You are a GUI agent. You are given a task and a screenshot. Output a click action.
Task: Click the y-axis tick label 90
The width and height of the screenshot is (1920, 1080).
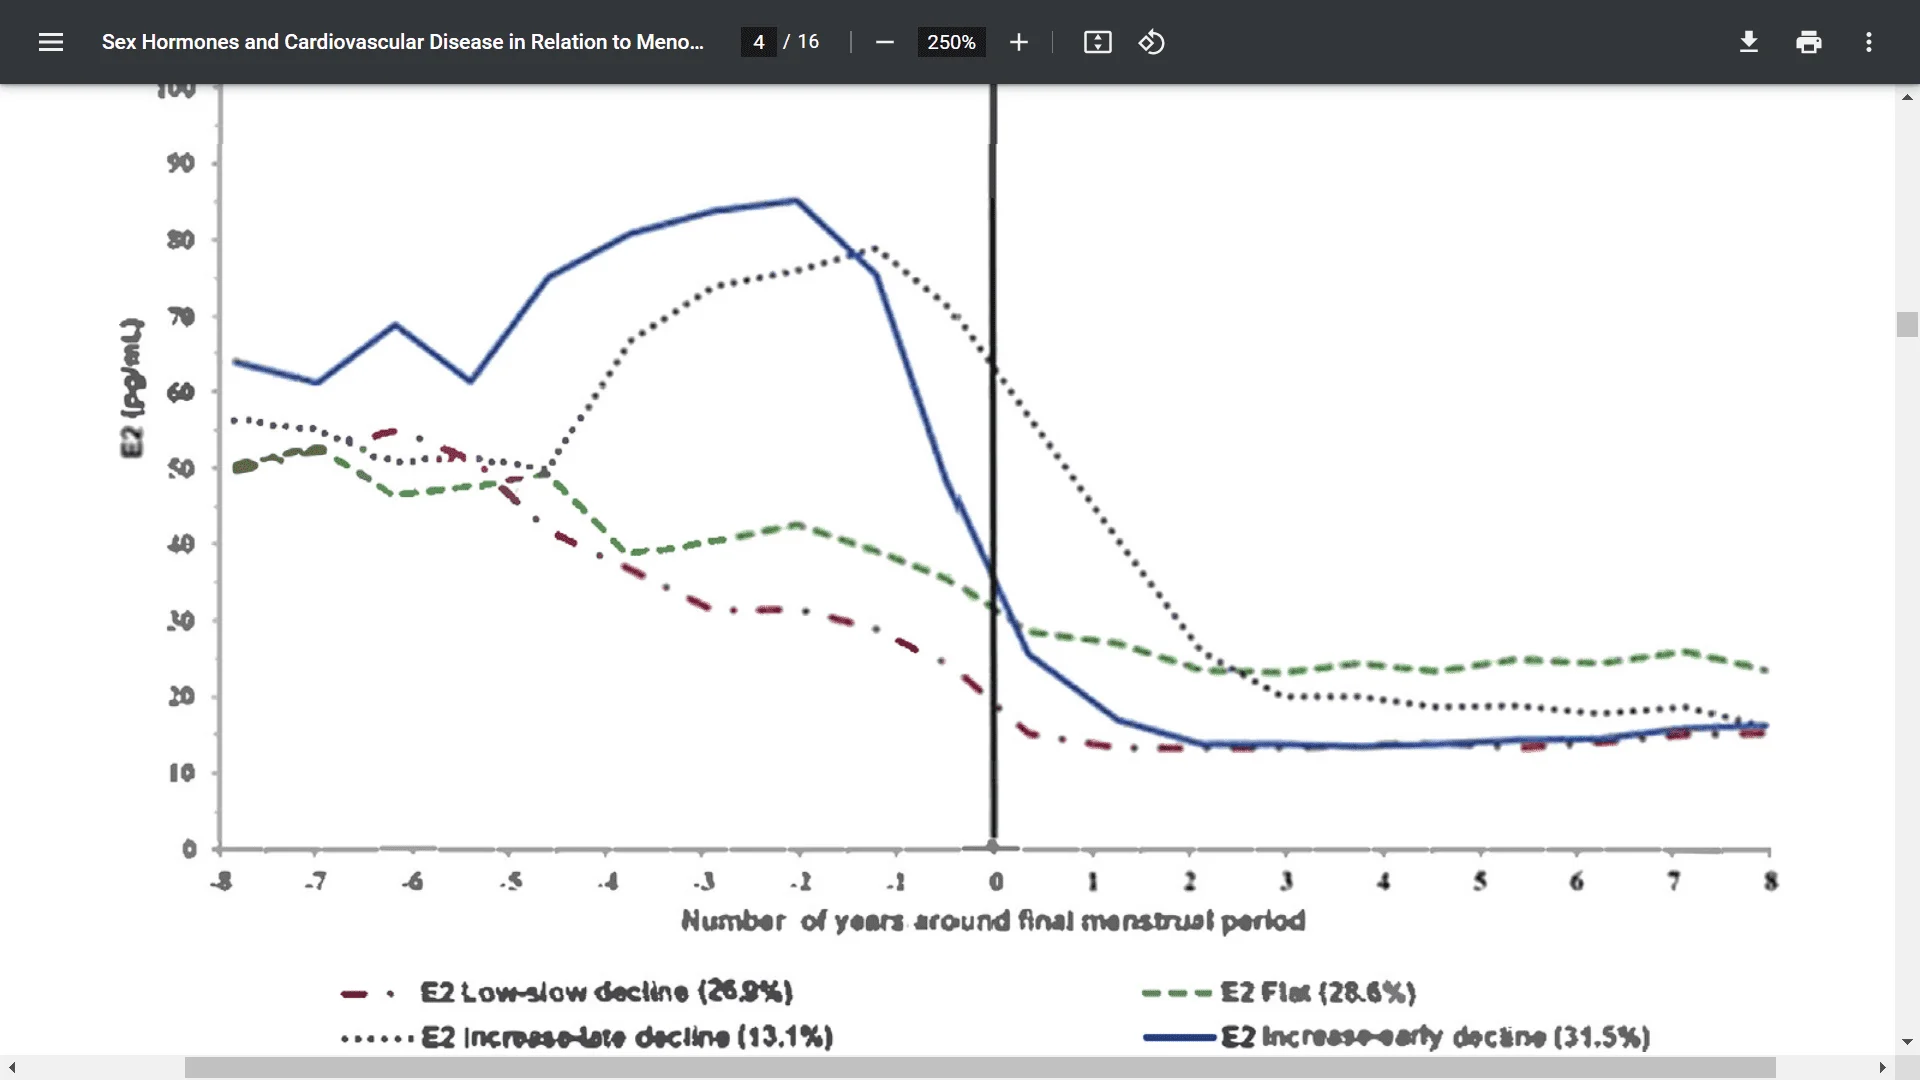[x=181, y=163]
